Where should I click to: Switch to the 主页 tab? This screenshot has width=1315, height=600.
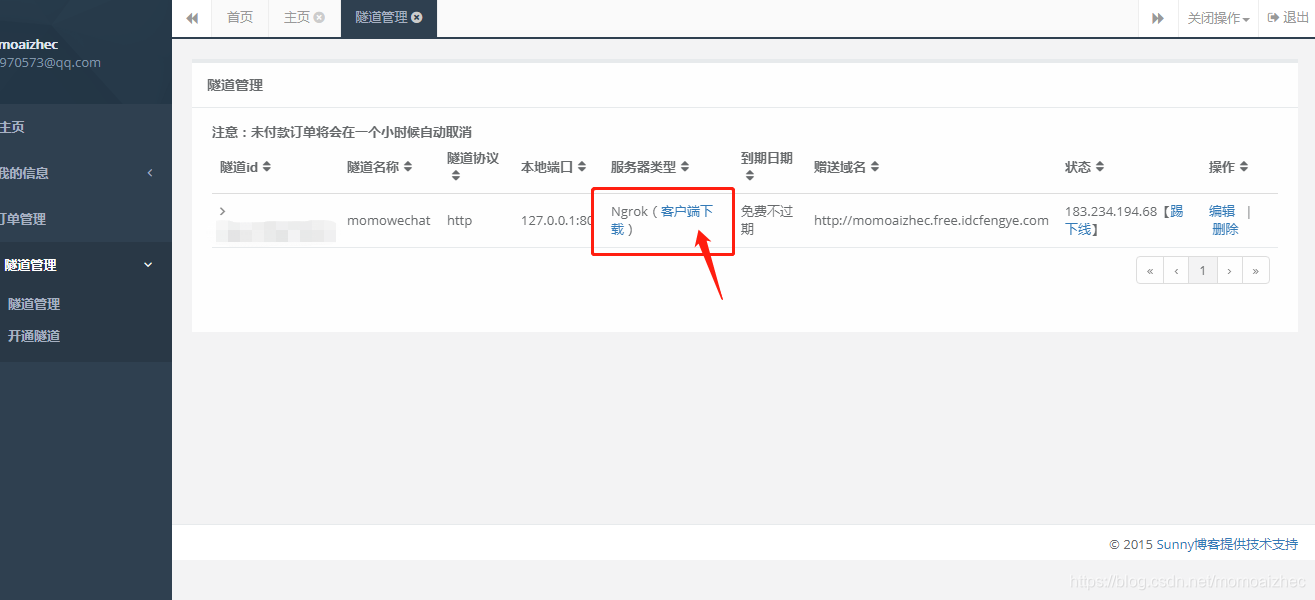point(297,18)
